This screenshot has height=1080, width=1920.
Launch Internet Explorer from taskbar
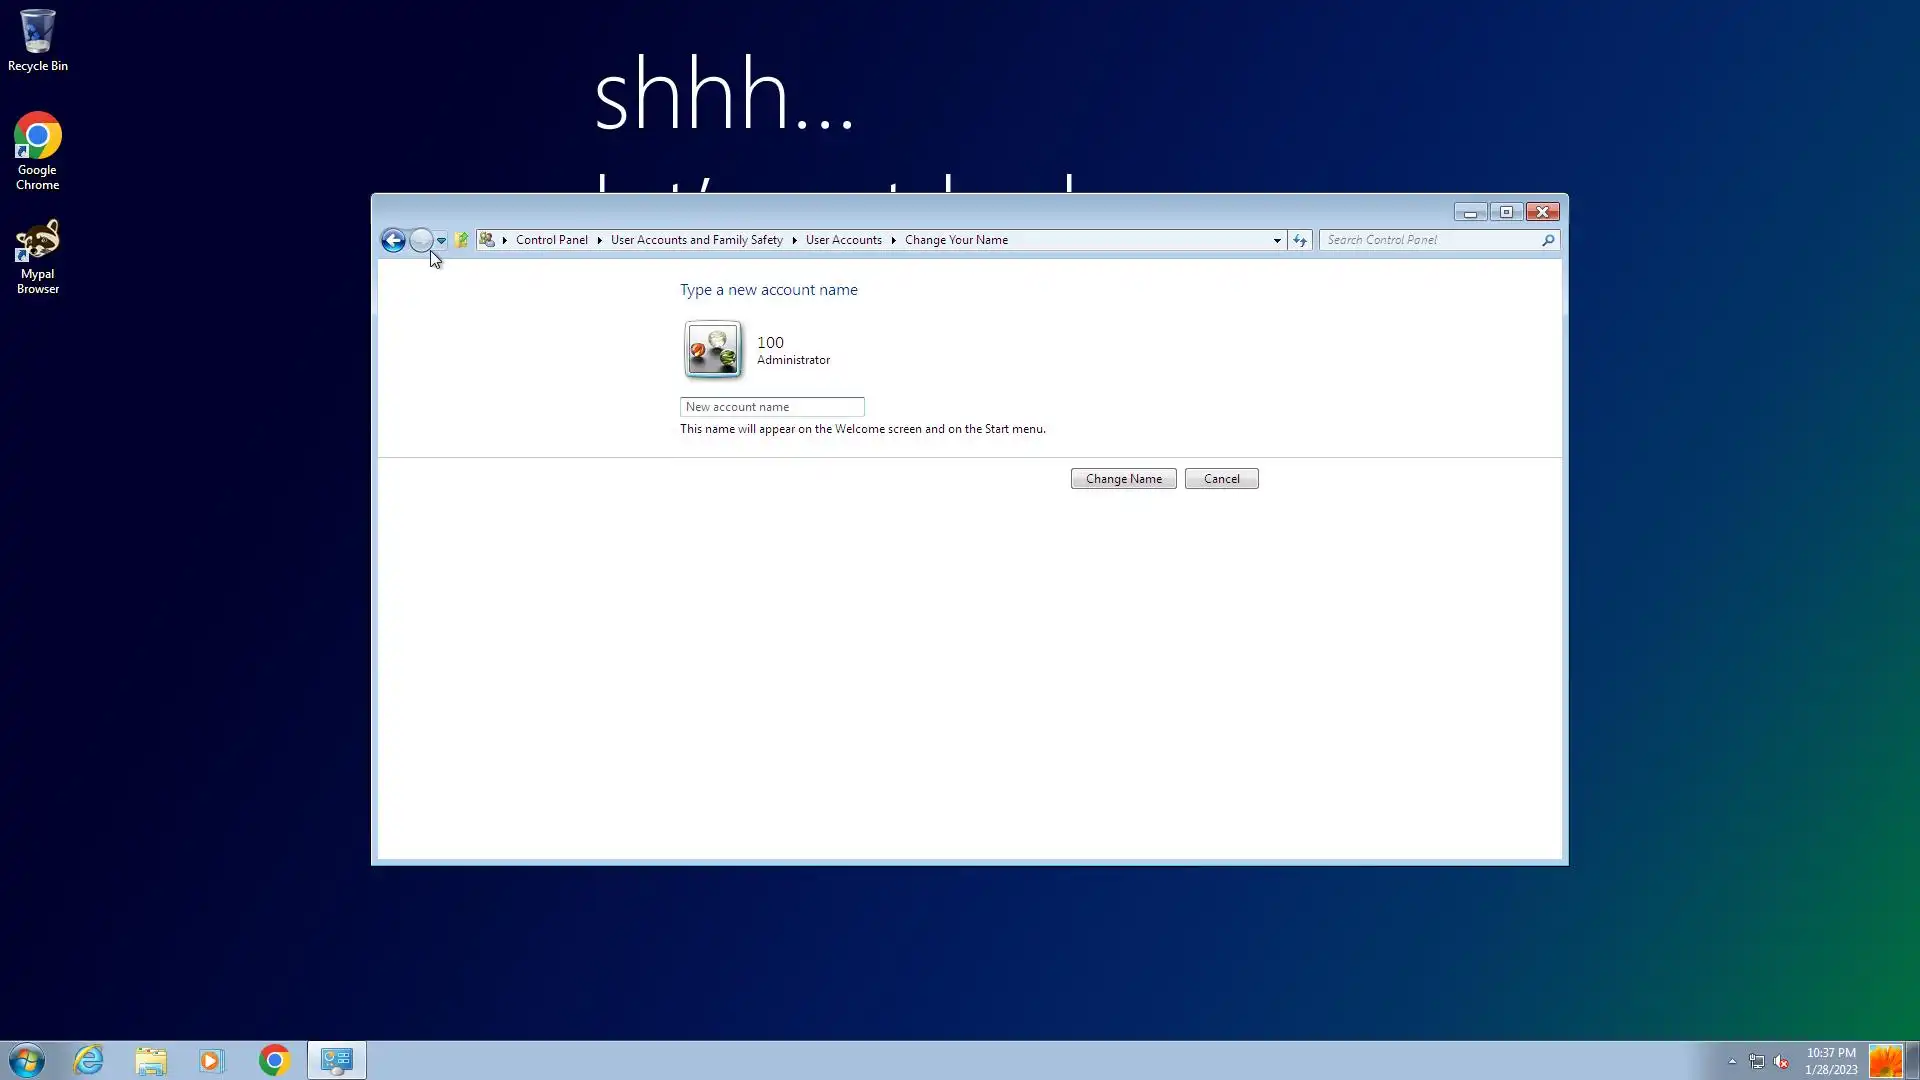pyautogui.click(x=89, y=1060)
